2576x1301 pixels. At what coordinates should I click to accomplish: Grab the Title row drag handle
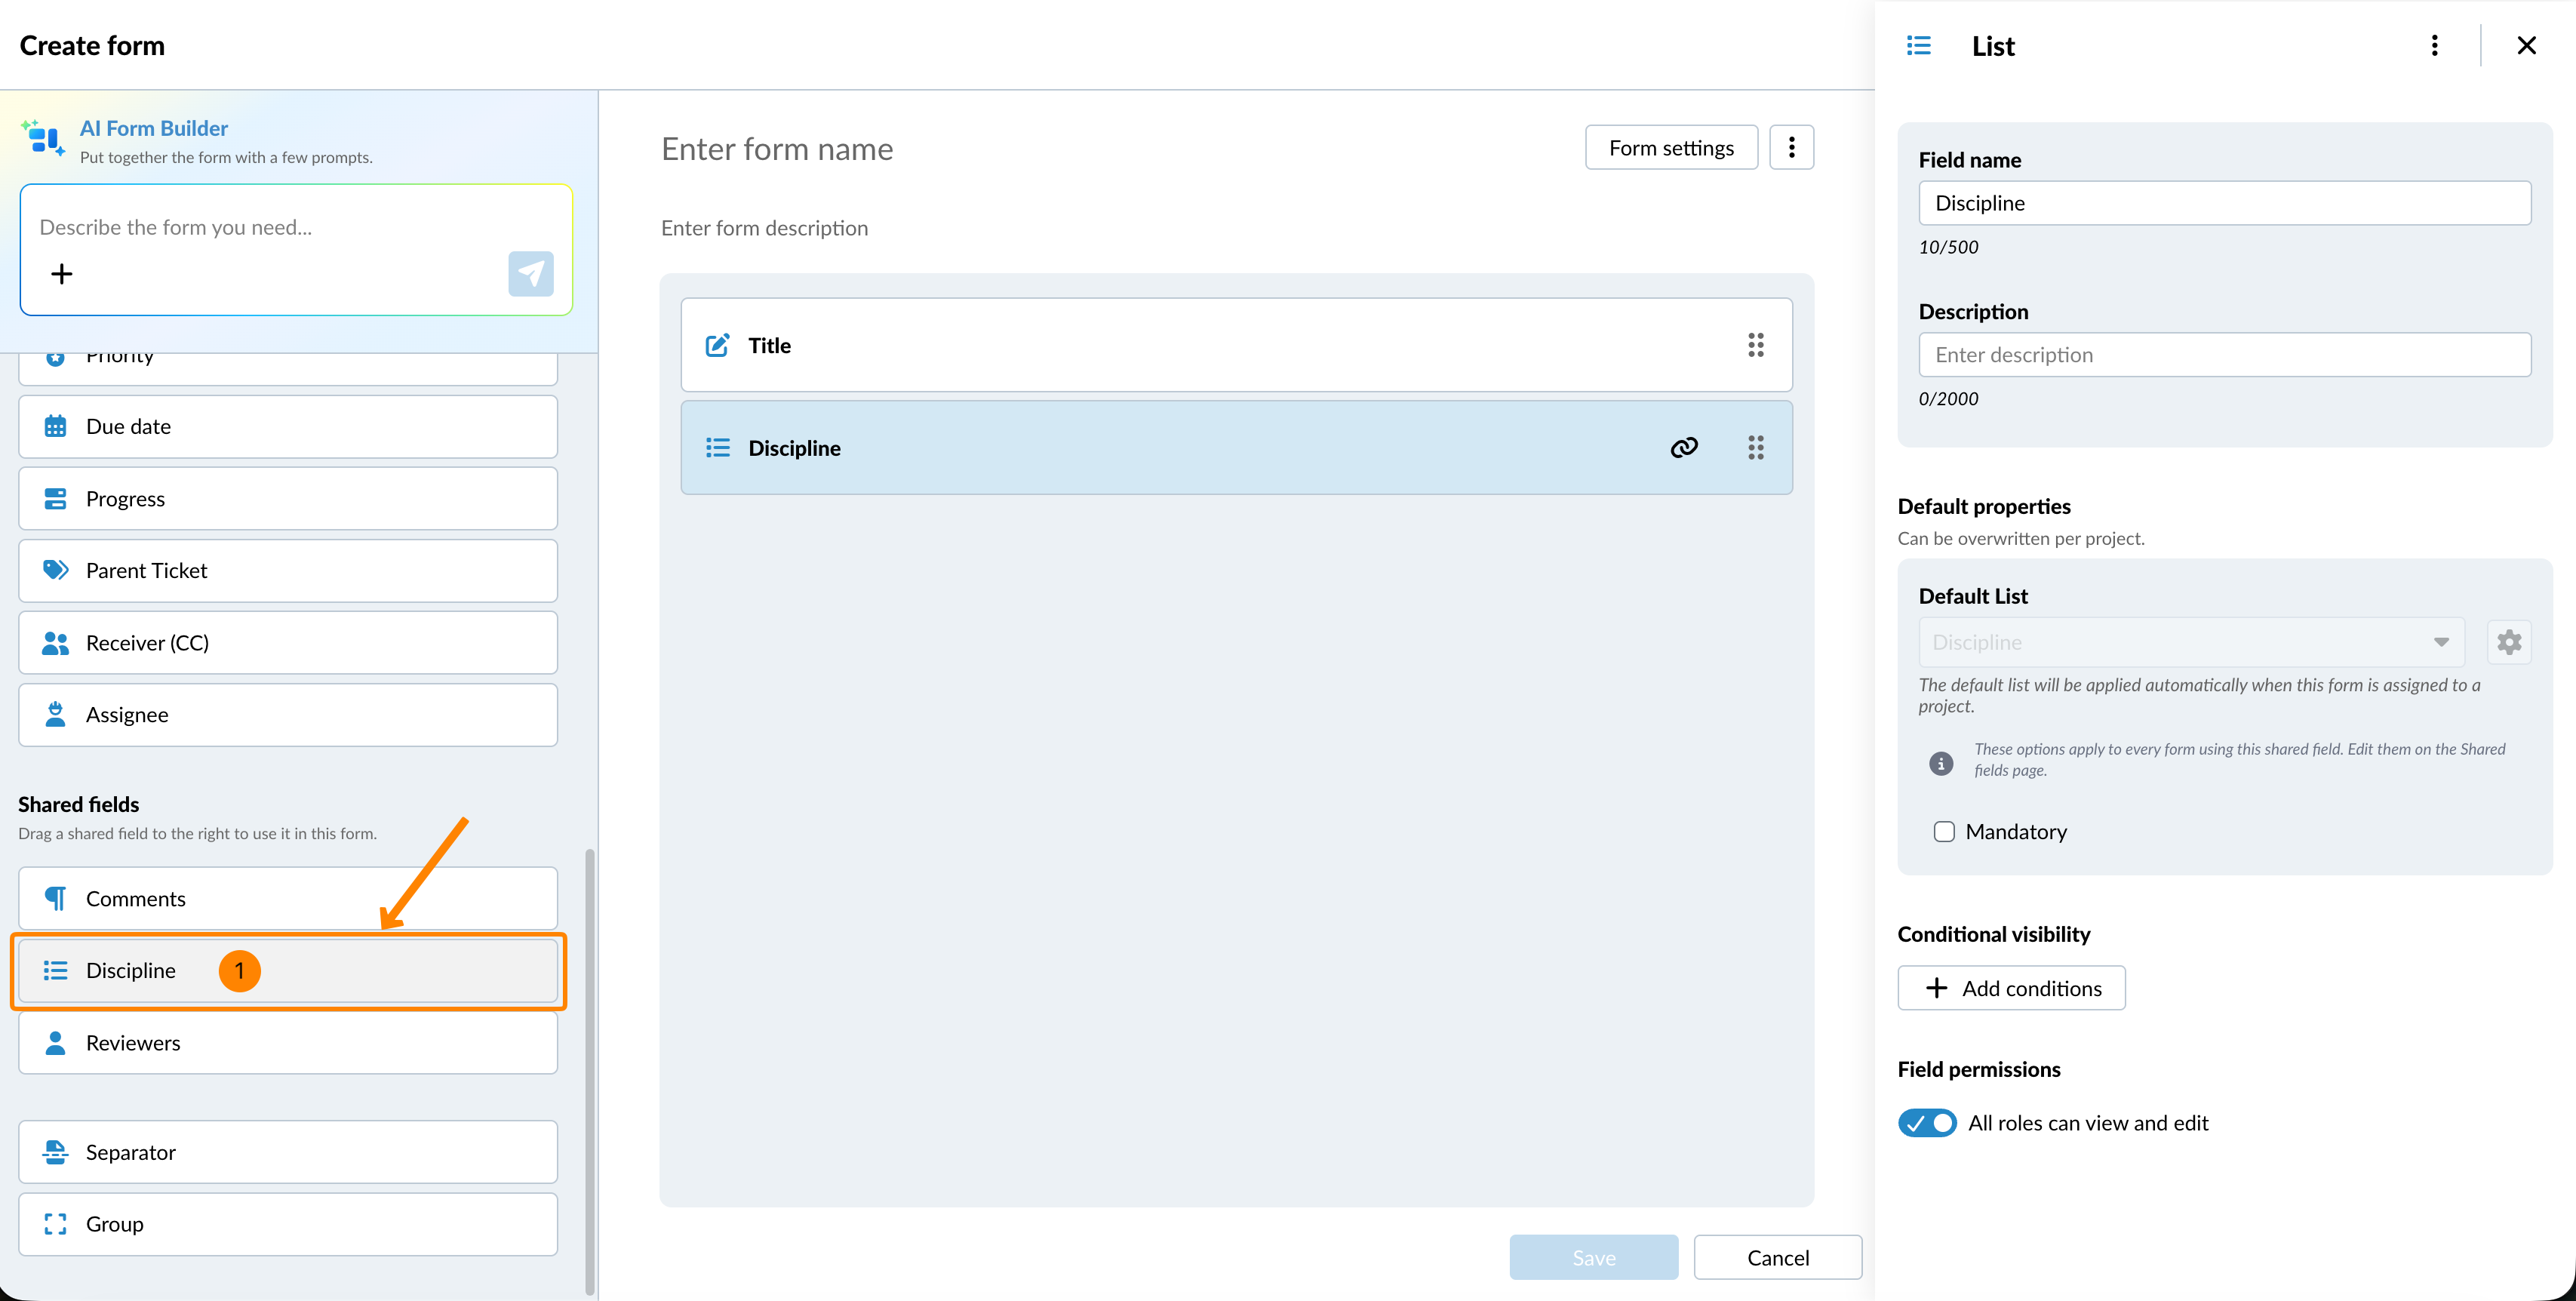click(x=1756, y=345)
